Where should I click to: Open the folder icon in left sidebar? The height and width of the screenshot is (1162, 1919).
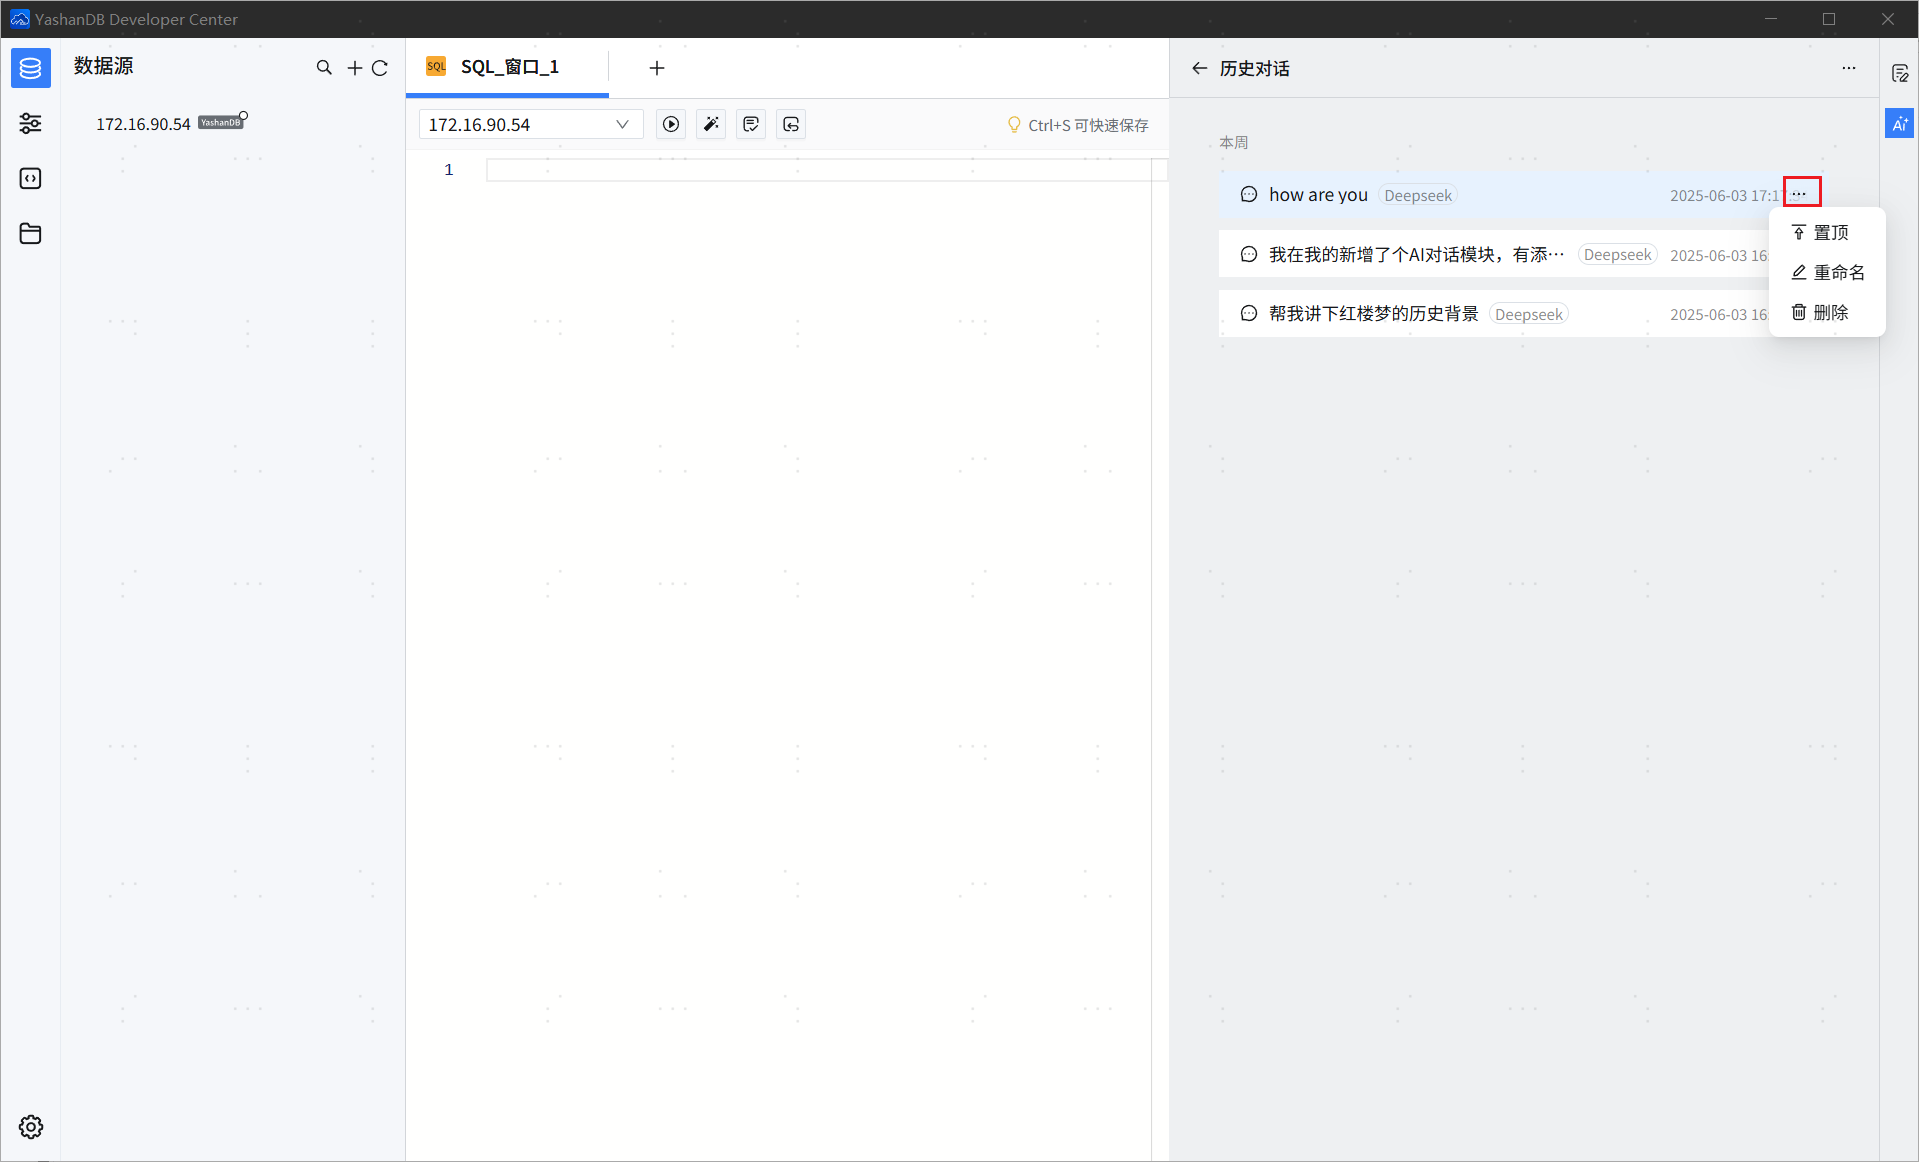click(x=31, y=234)
